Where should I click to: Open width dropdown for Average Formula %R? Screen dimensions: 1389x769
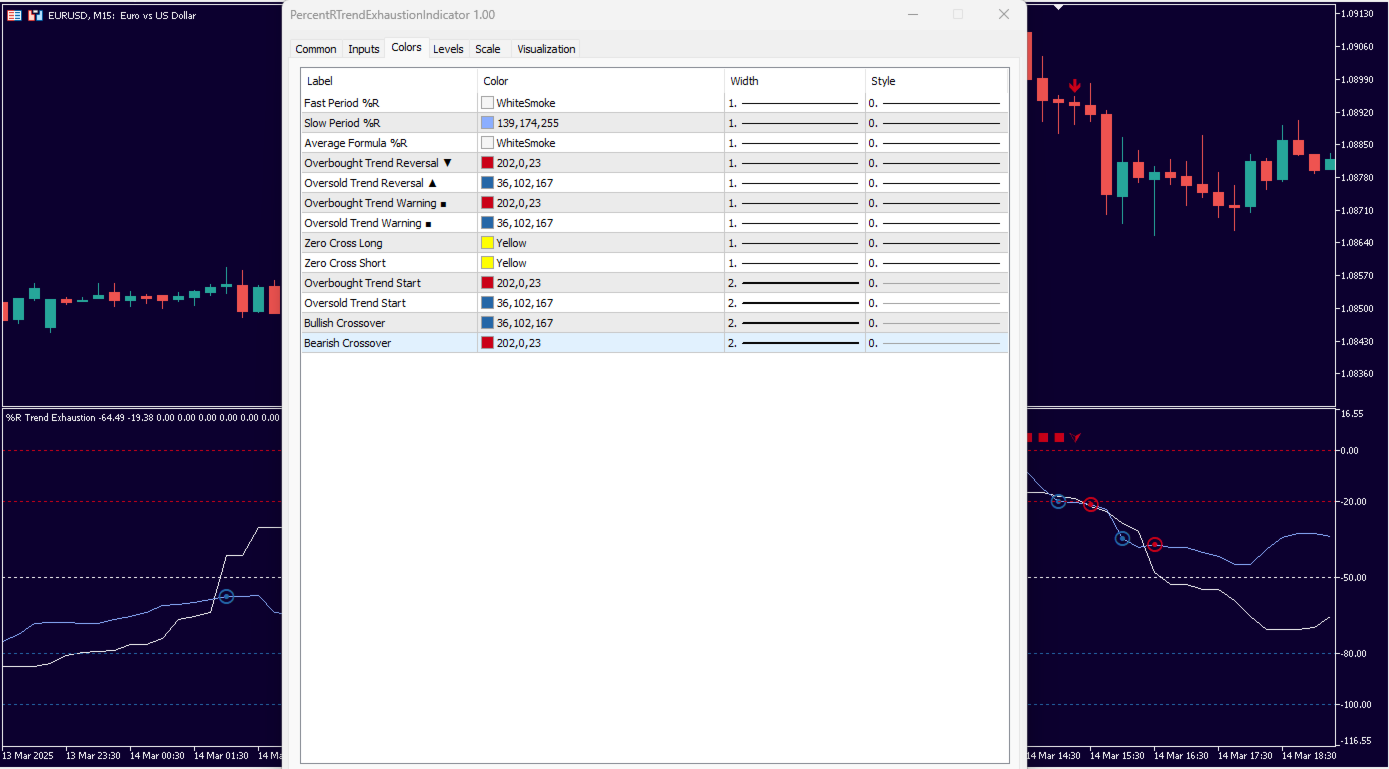tap(795, 143)
